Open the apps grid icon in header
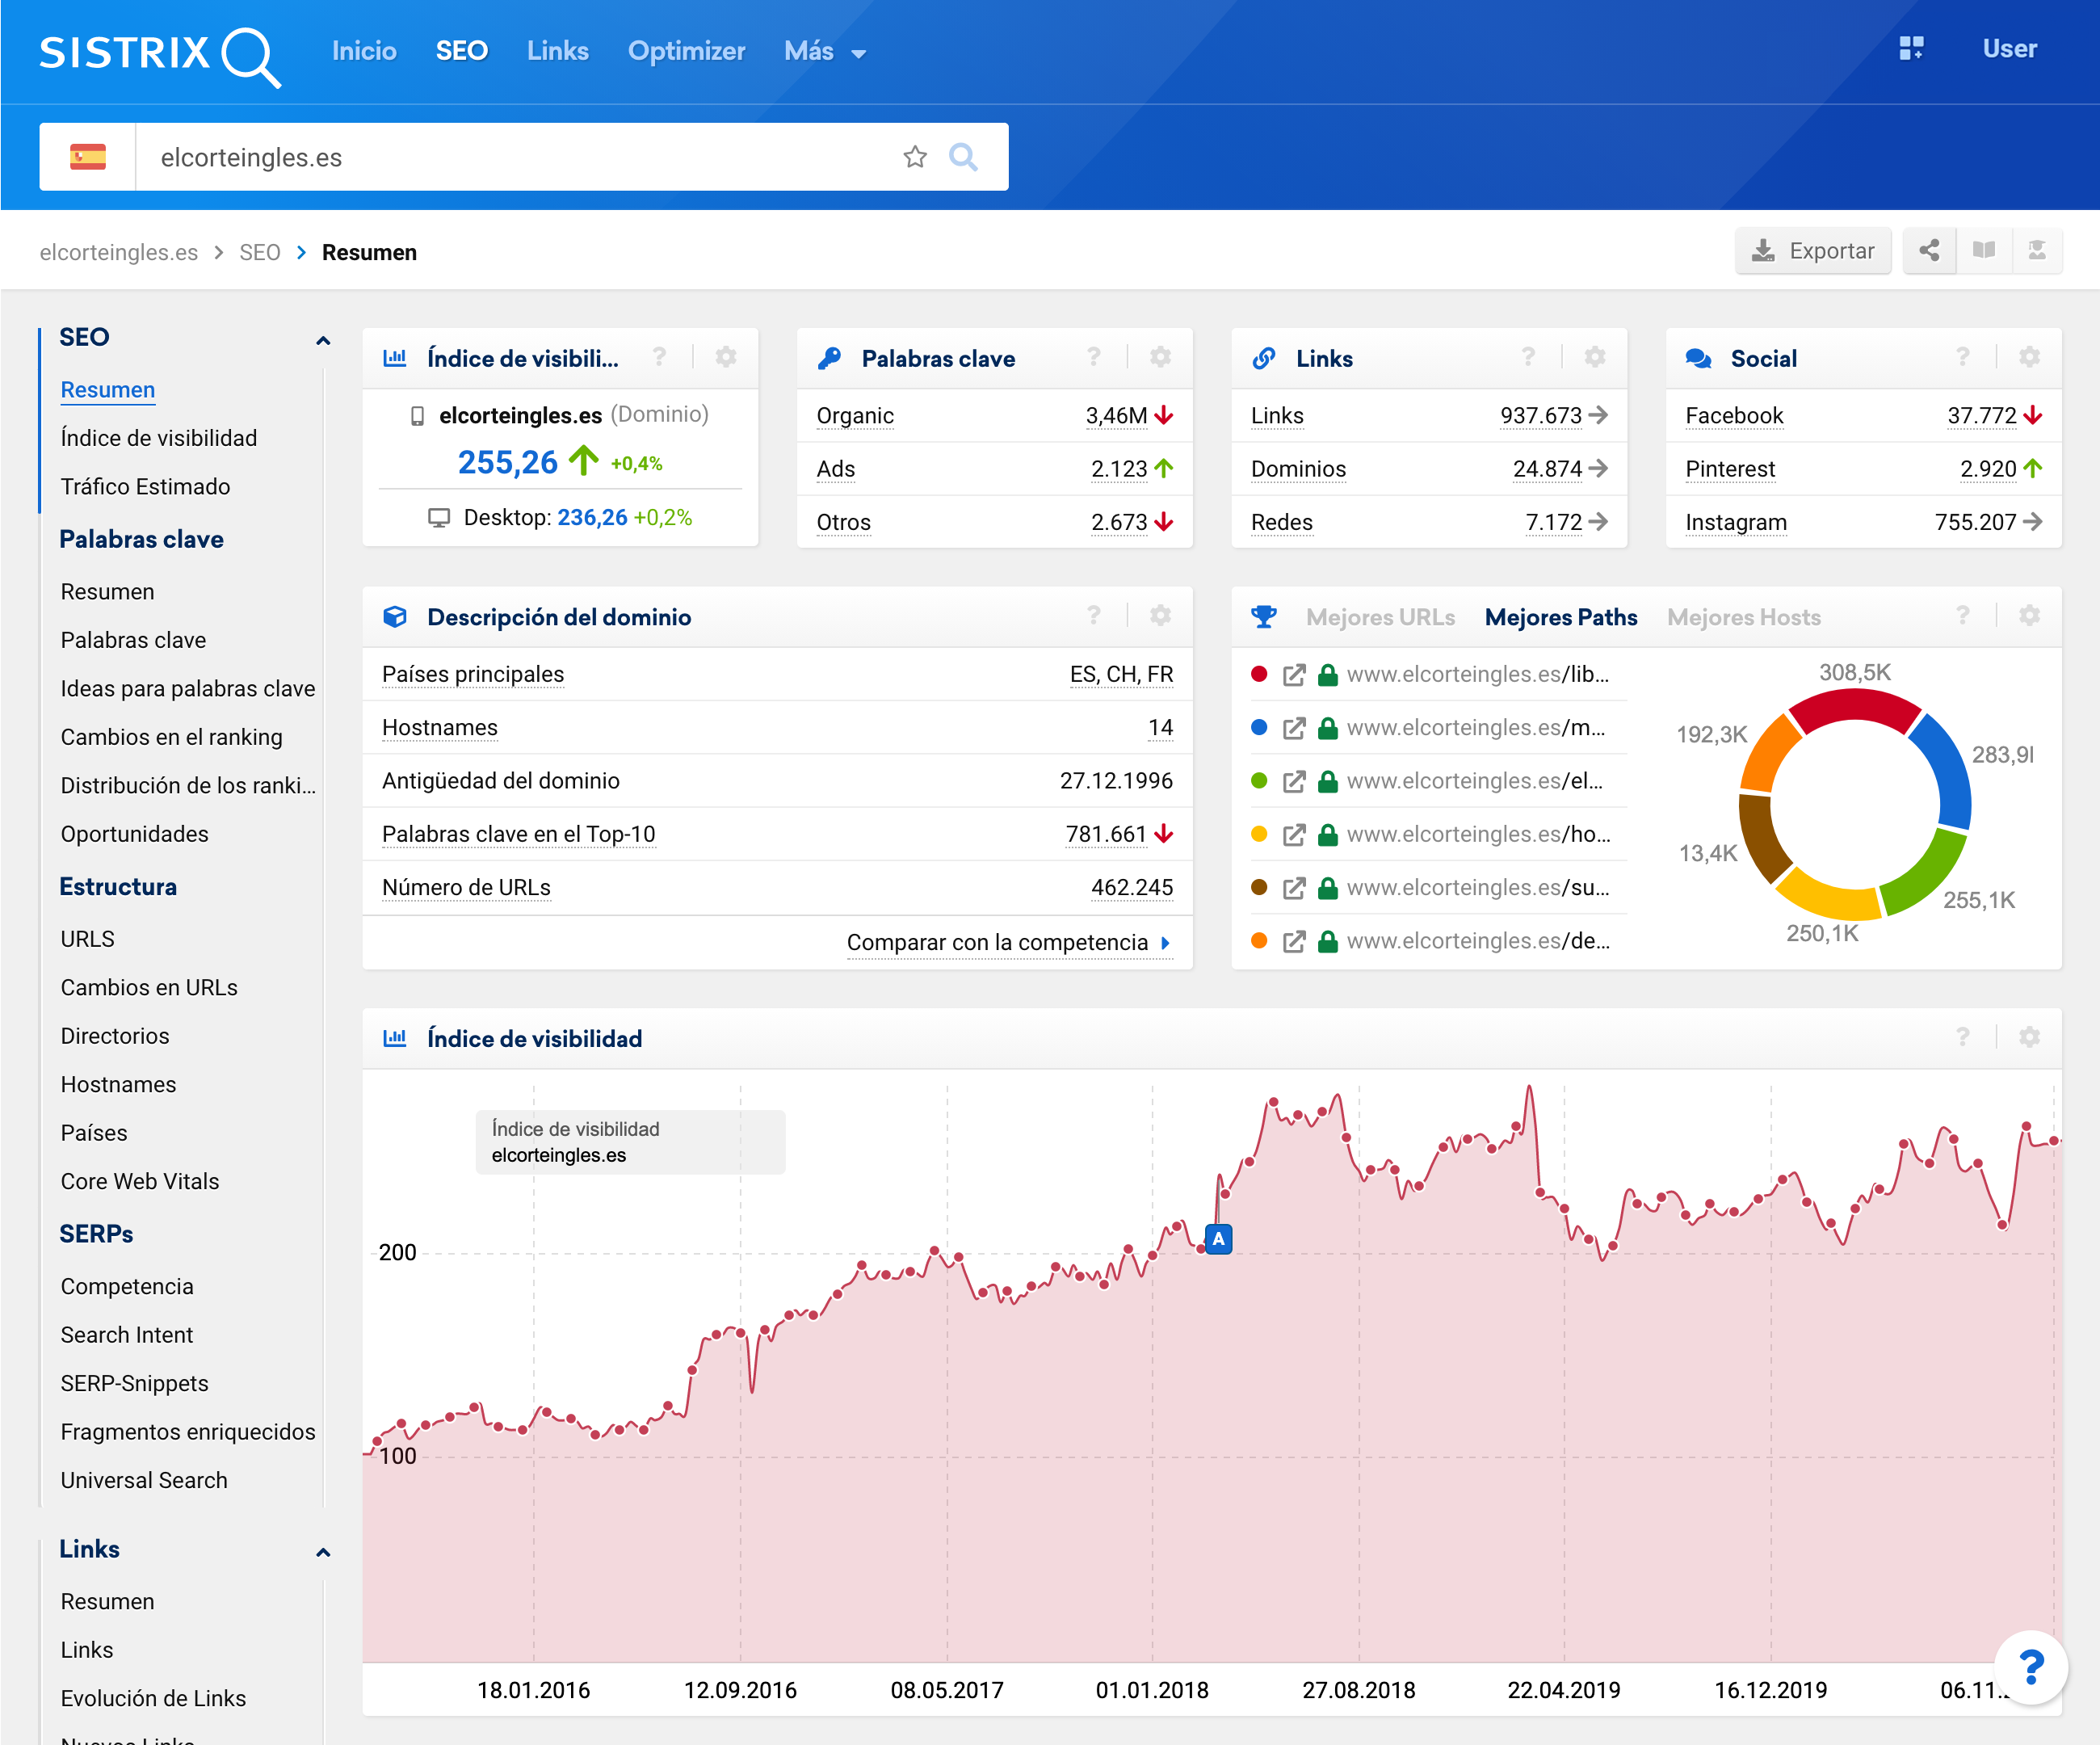The width and height of the screenshot is (2100, 1745). (1911, 48)
